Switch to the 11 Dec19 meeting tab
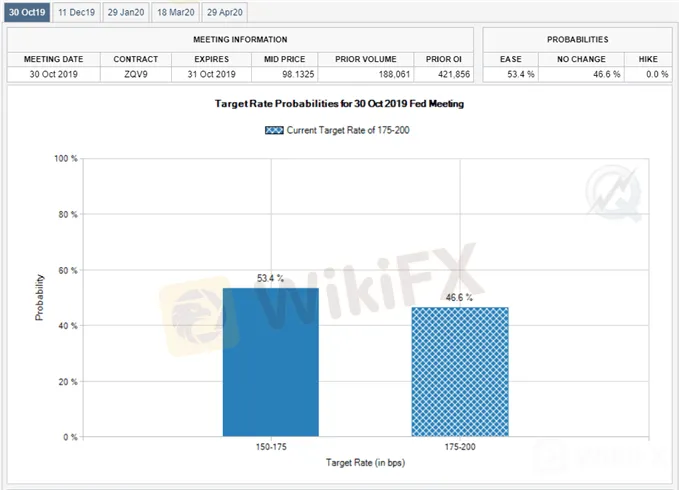Screen dimensions: 679x490 [x=76, y=13]
